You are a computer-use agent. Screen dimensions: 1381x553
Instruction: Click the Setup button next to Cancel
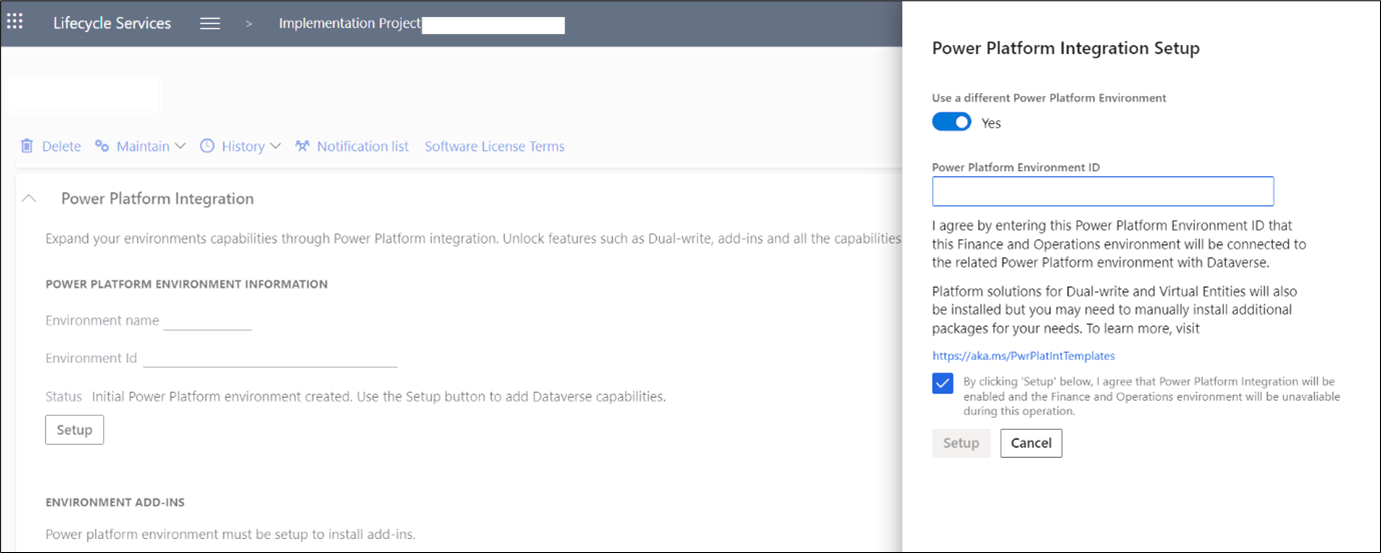tap(961, 443)
